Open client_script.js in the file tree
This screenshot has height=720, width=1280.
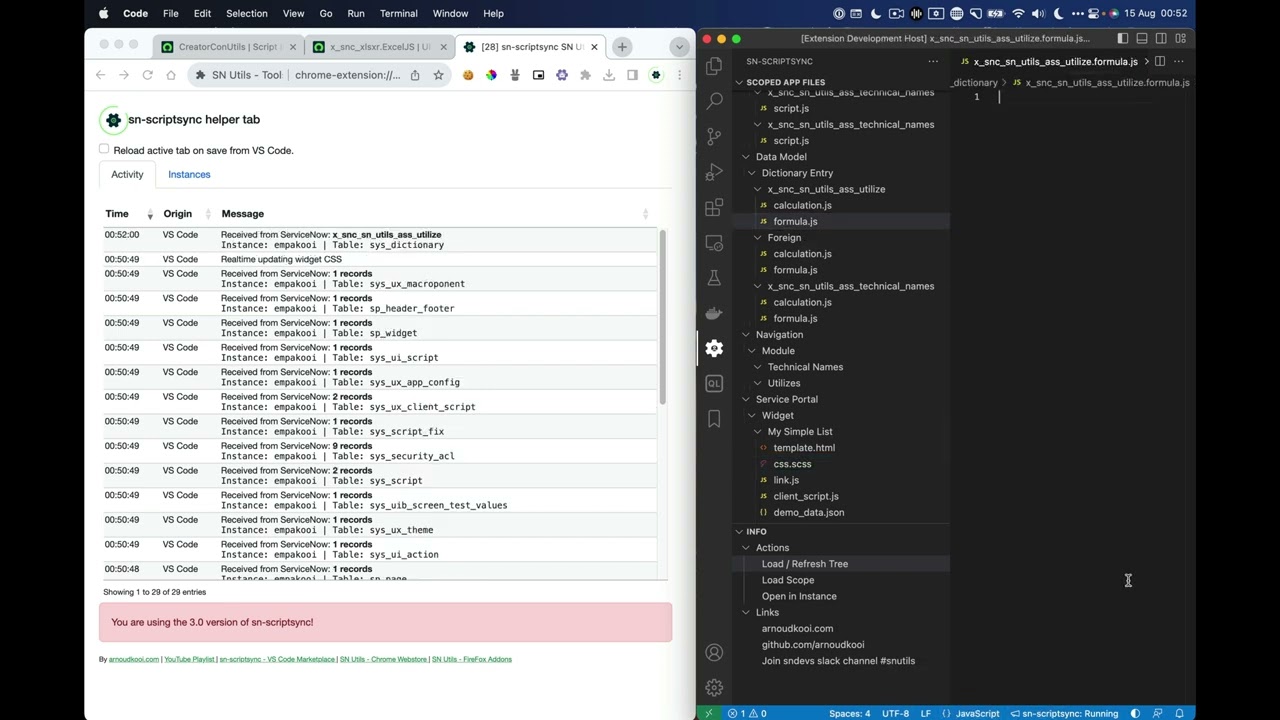click(806, 496)
